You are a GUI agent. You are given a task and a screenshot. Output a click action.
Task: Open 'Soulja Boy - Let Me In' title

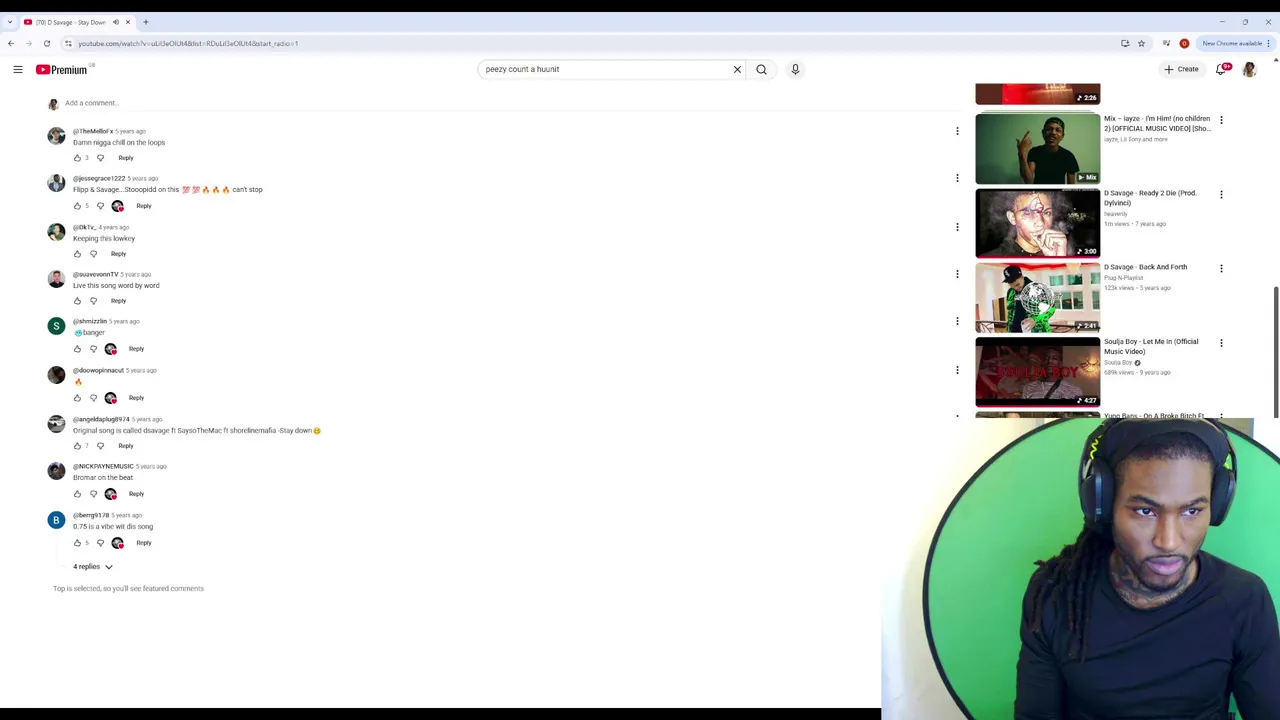pyautogui.click(x=1151, y=346)
